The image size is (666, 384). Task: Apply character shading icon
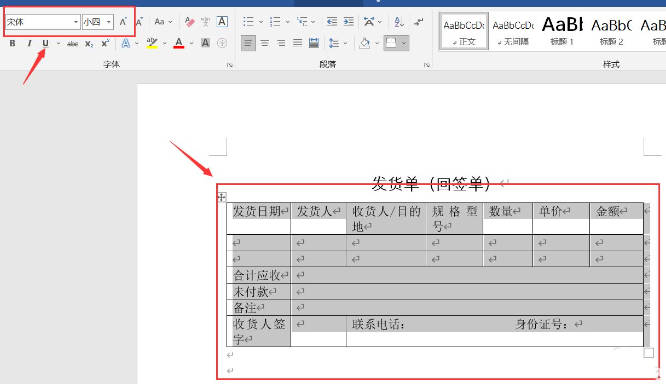click(206, 43)
